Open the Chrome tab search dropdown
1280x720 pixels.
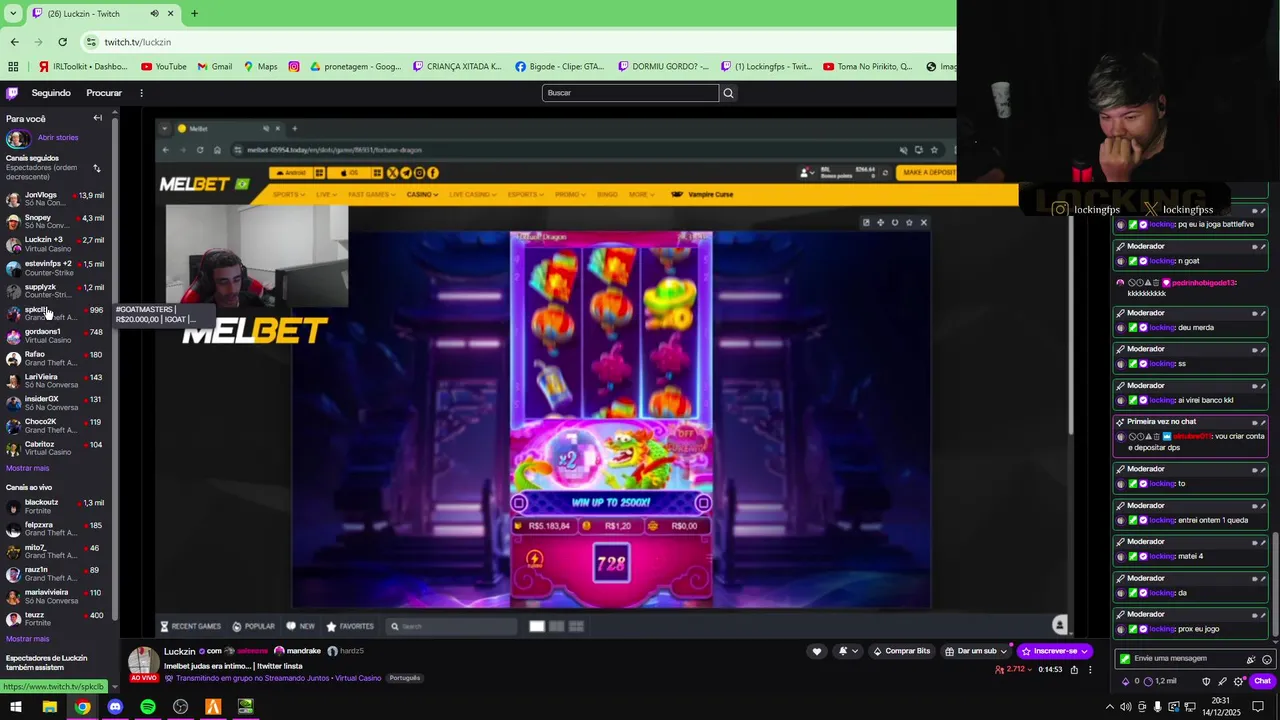coord(13,14)
